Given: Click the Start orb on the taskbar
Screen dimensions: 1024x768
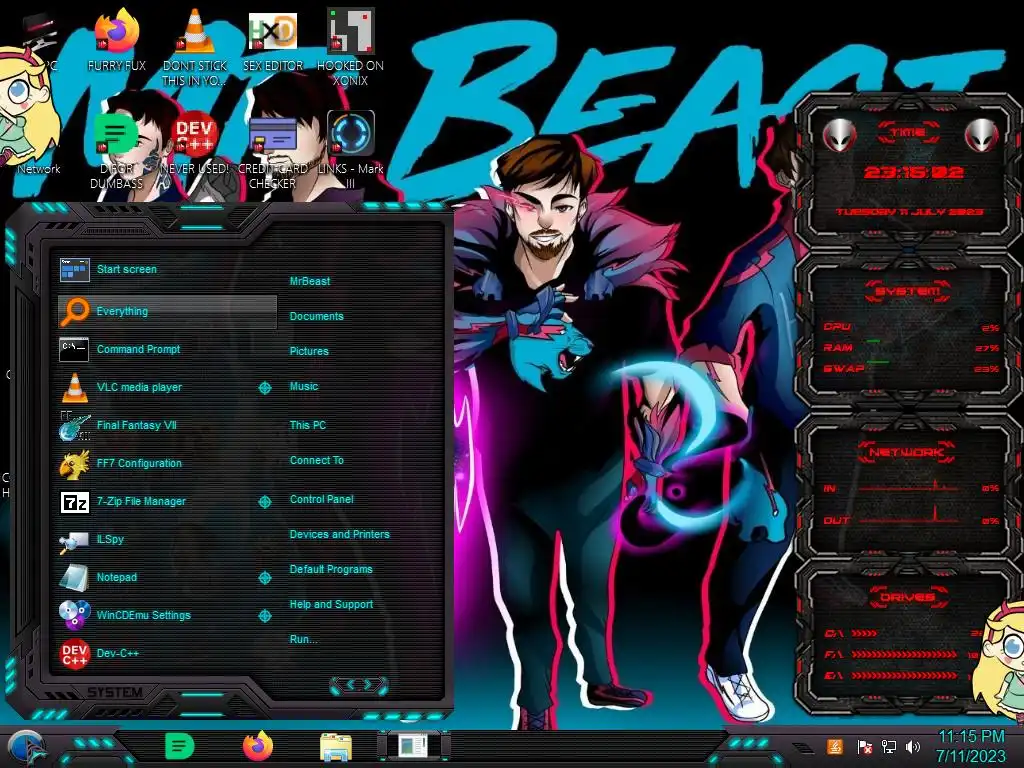Looking at the screenshot, I should click(26, 748).
